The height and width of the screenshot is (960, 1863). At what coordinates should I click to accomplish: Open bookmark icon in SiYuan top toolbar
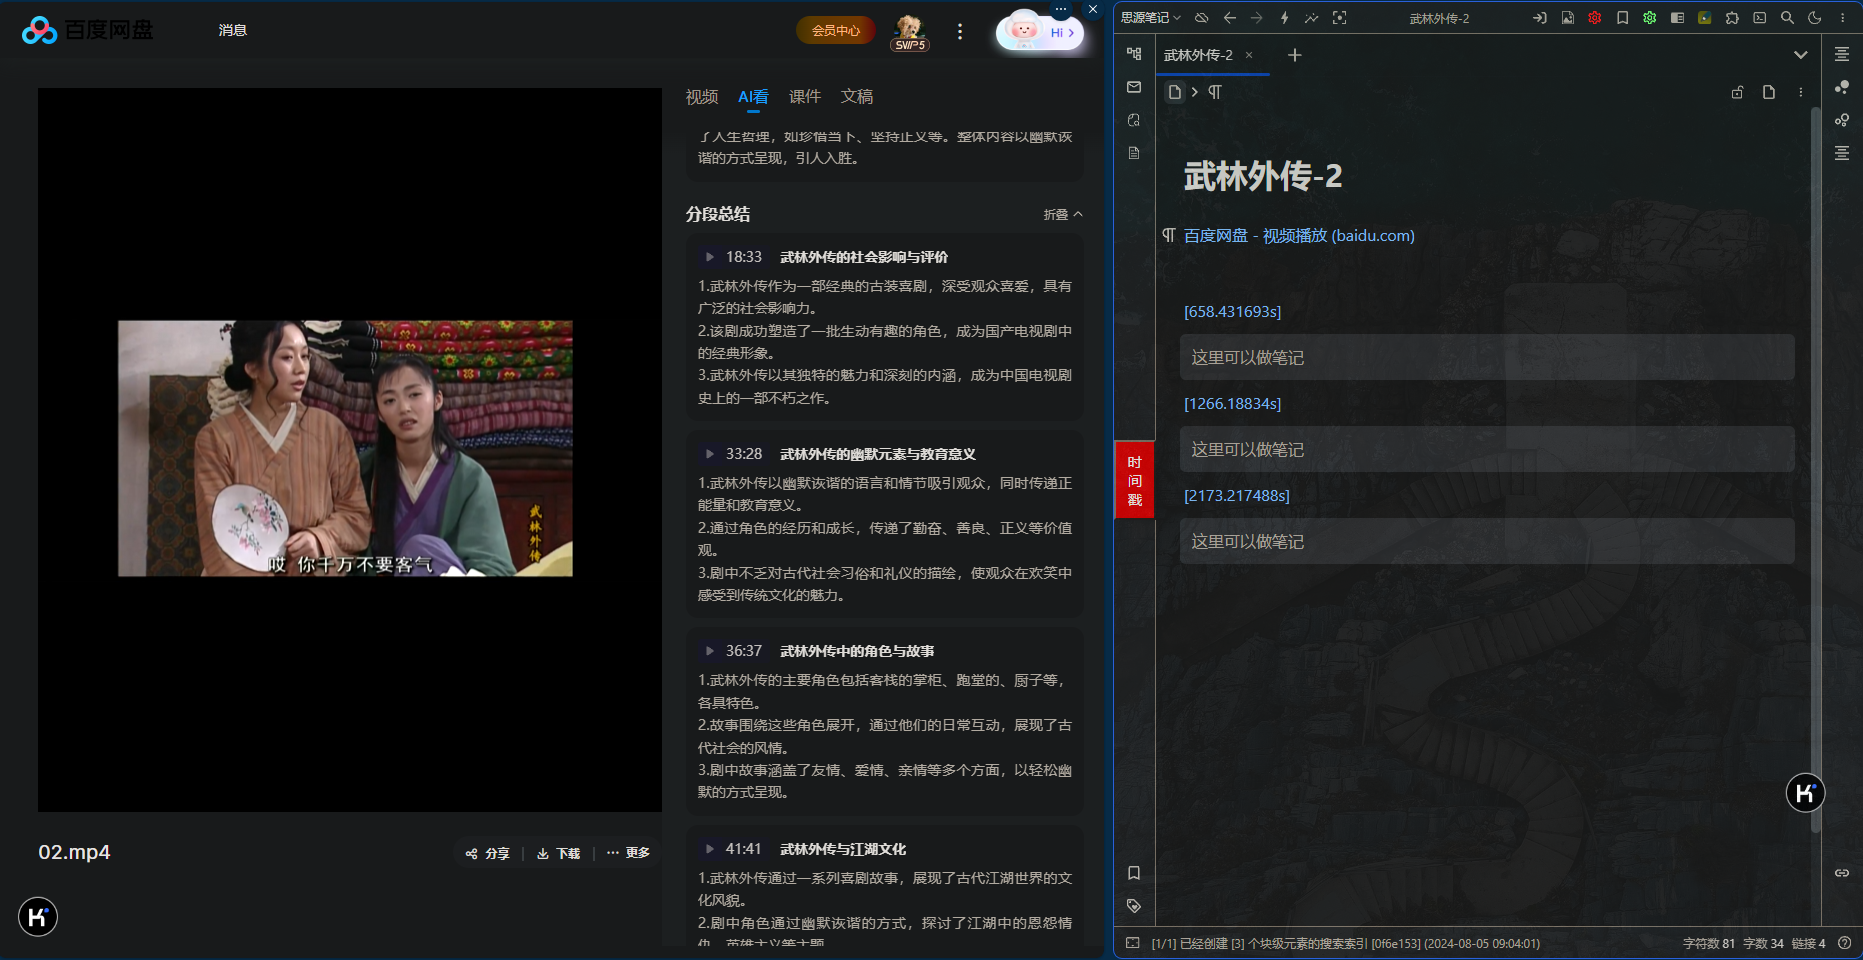(1622, 18)
